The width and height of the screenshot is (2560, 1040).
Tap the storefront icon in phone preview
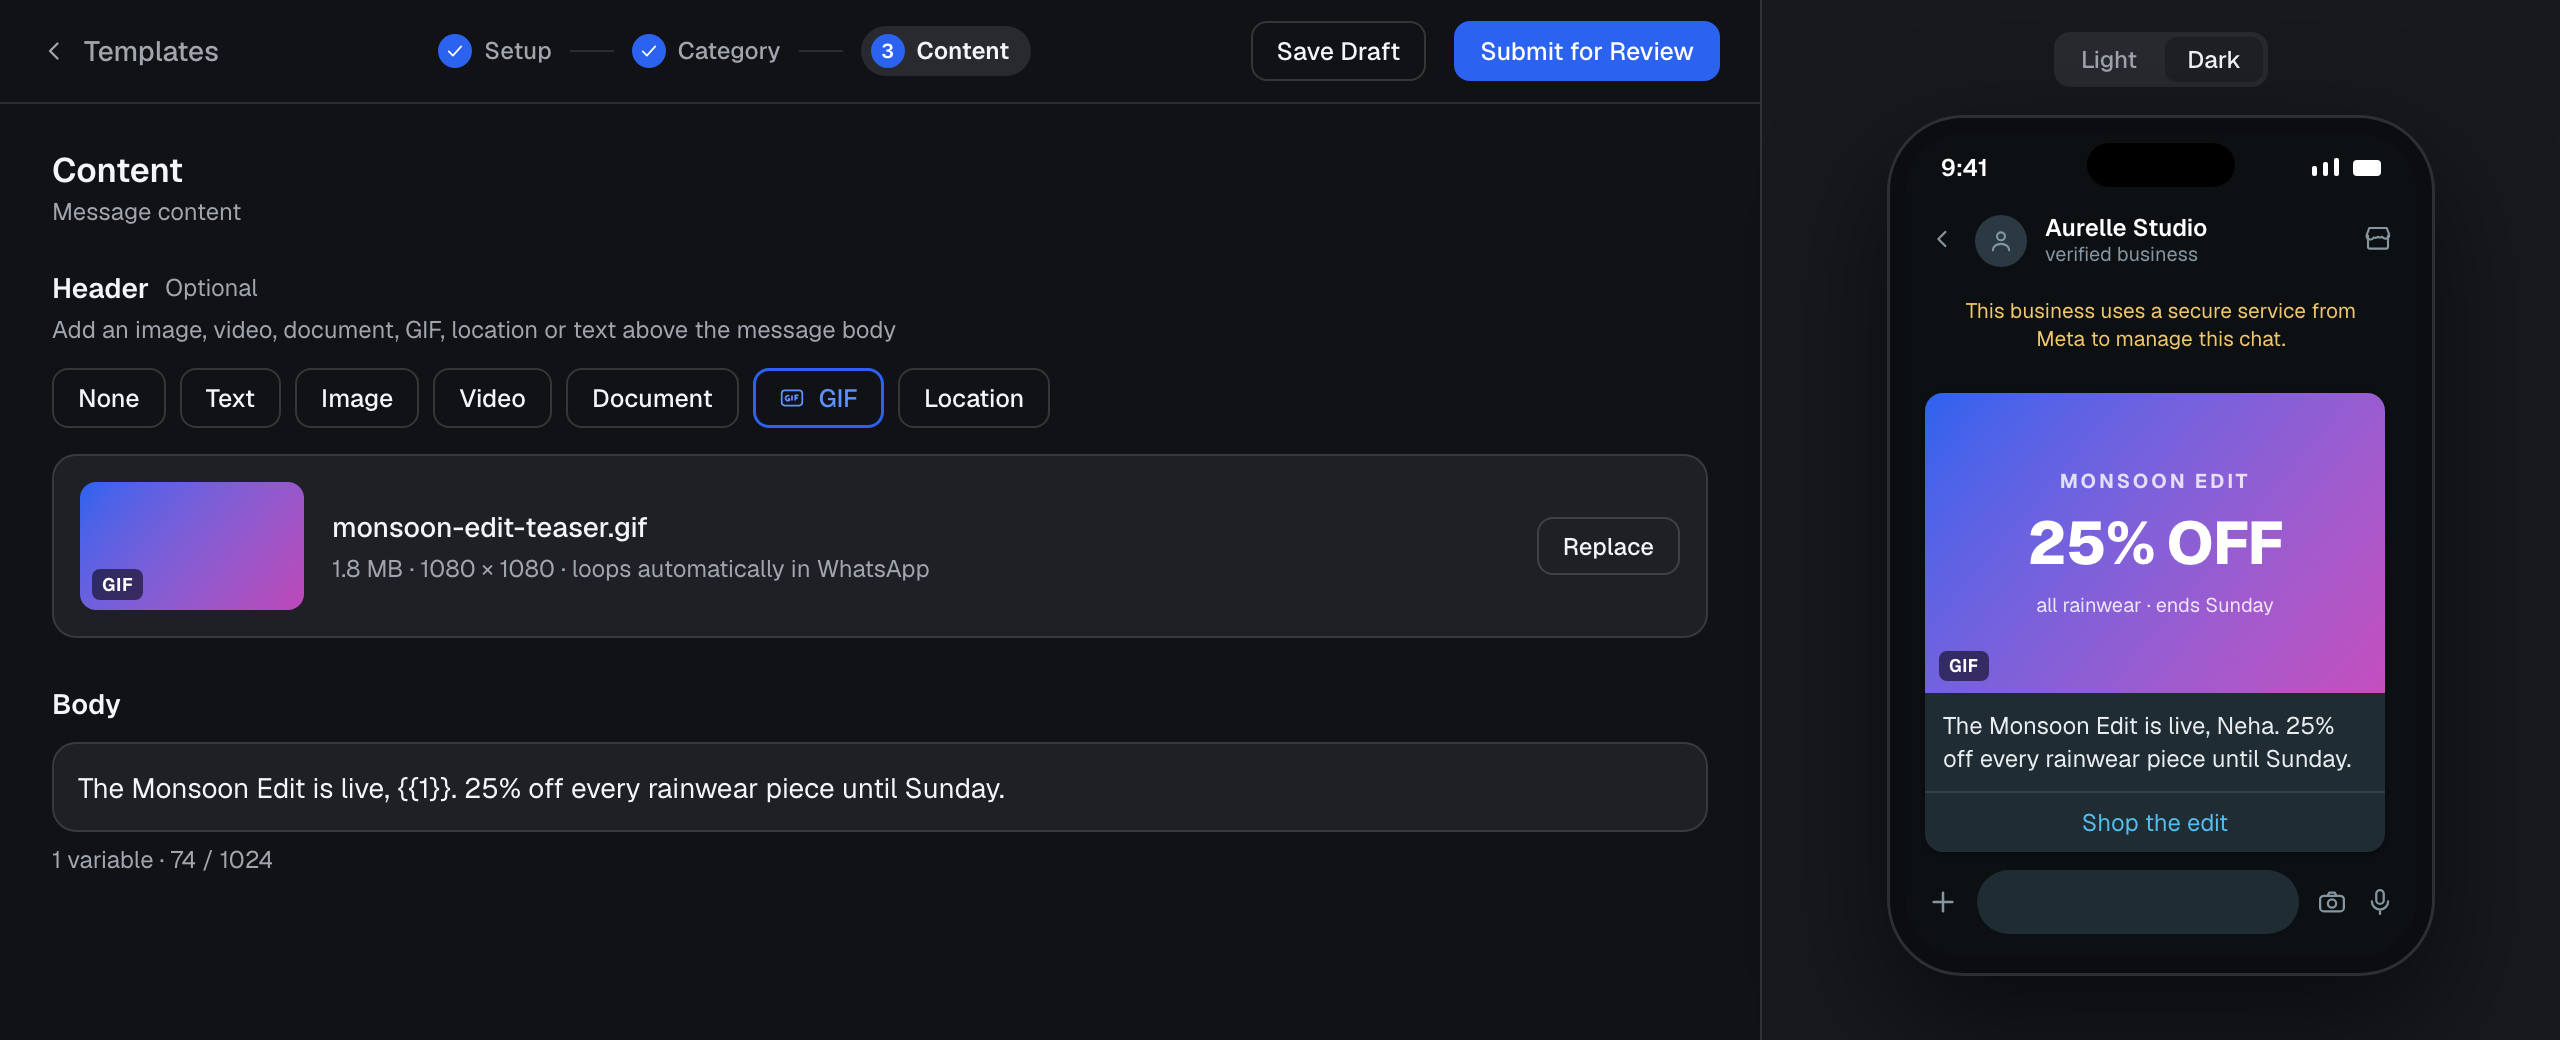click(x=2378, y=238)
